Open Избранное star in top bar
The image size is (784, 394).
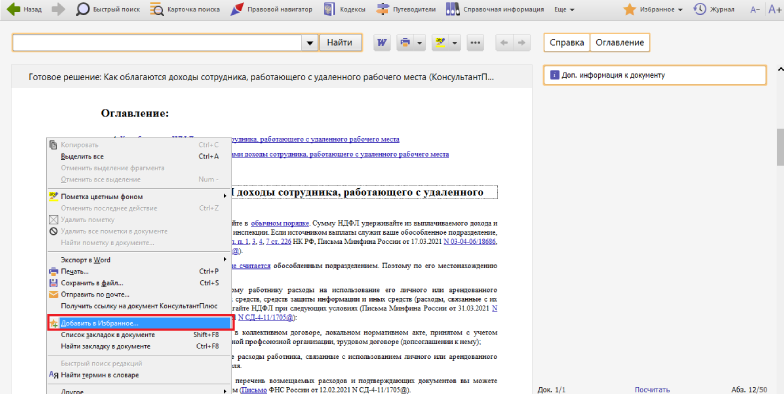tap(653, 9)
